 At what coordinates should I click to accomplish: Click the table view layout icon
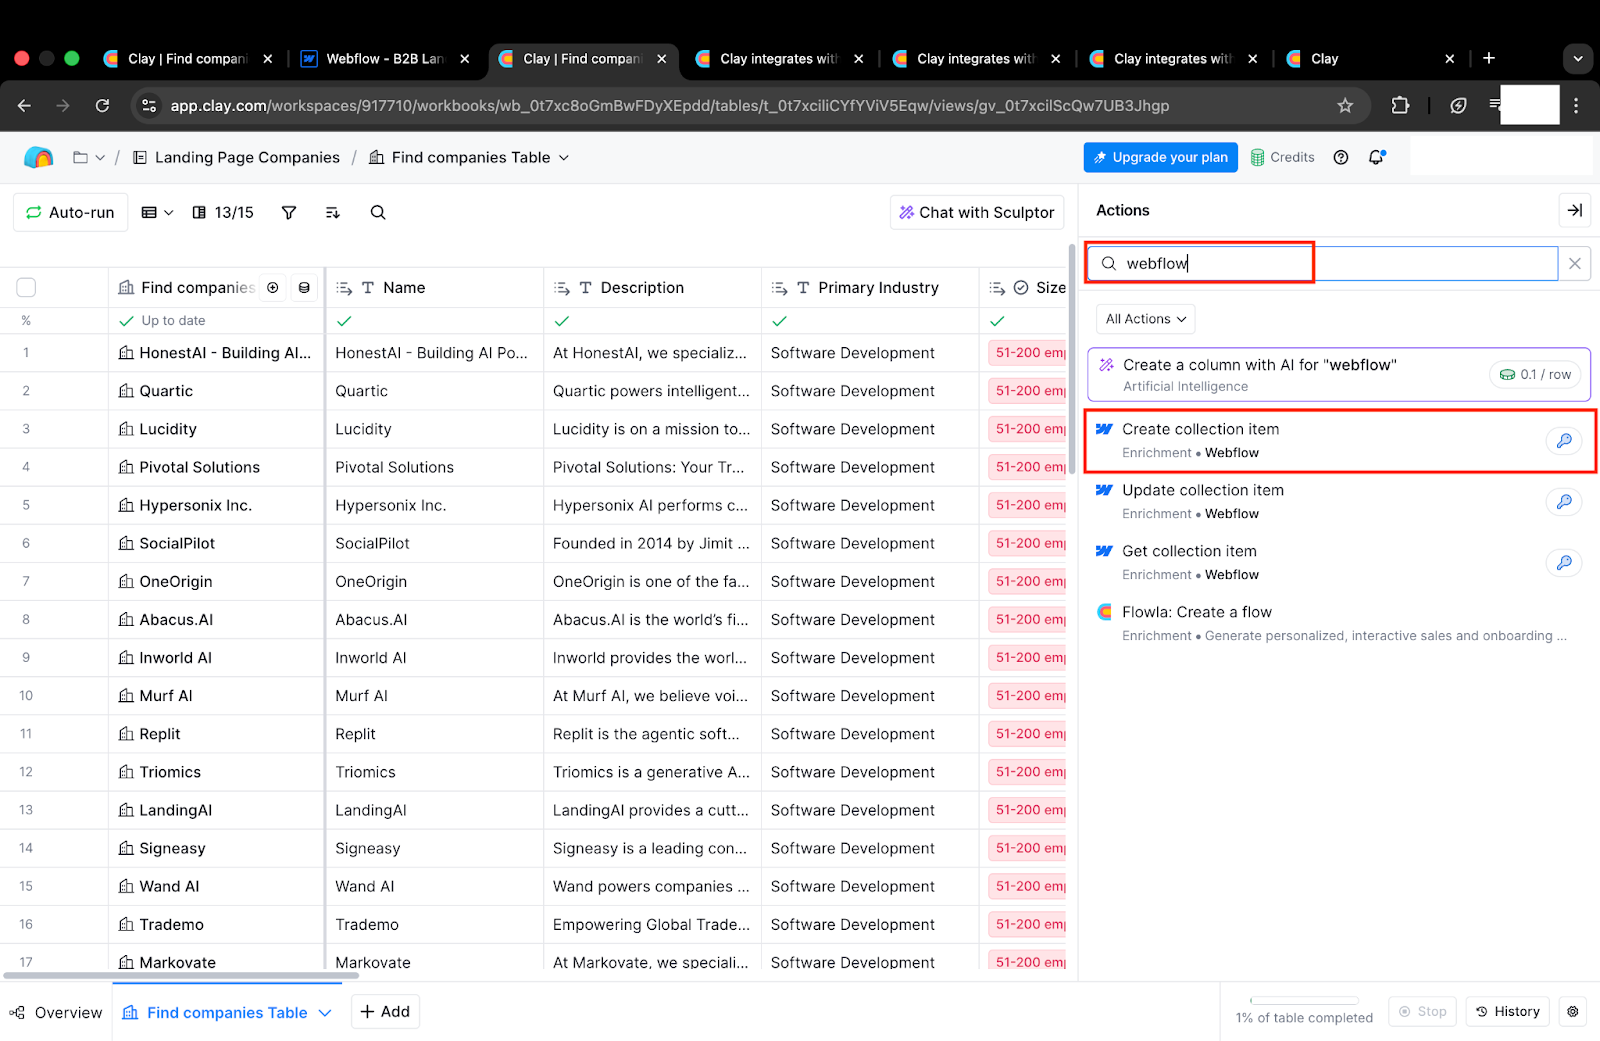[149, 212]
